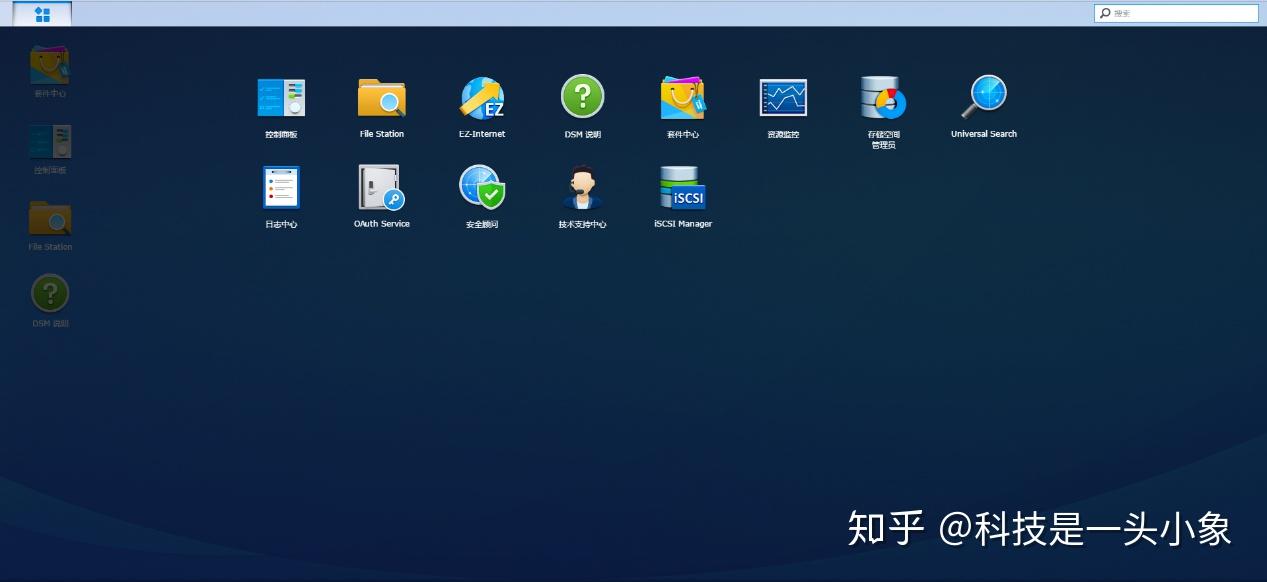Open 技术支持中心 Support Center
This screenshot has width=1267, height=582.
pyautogui.click(x=582, y=187)
